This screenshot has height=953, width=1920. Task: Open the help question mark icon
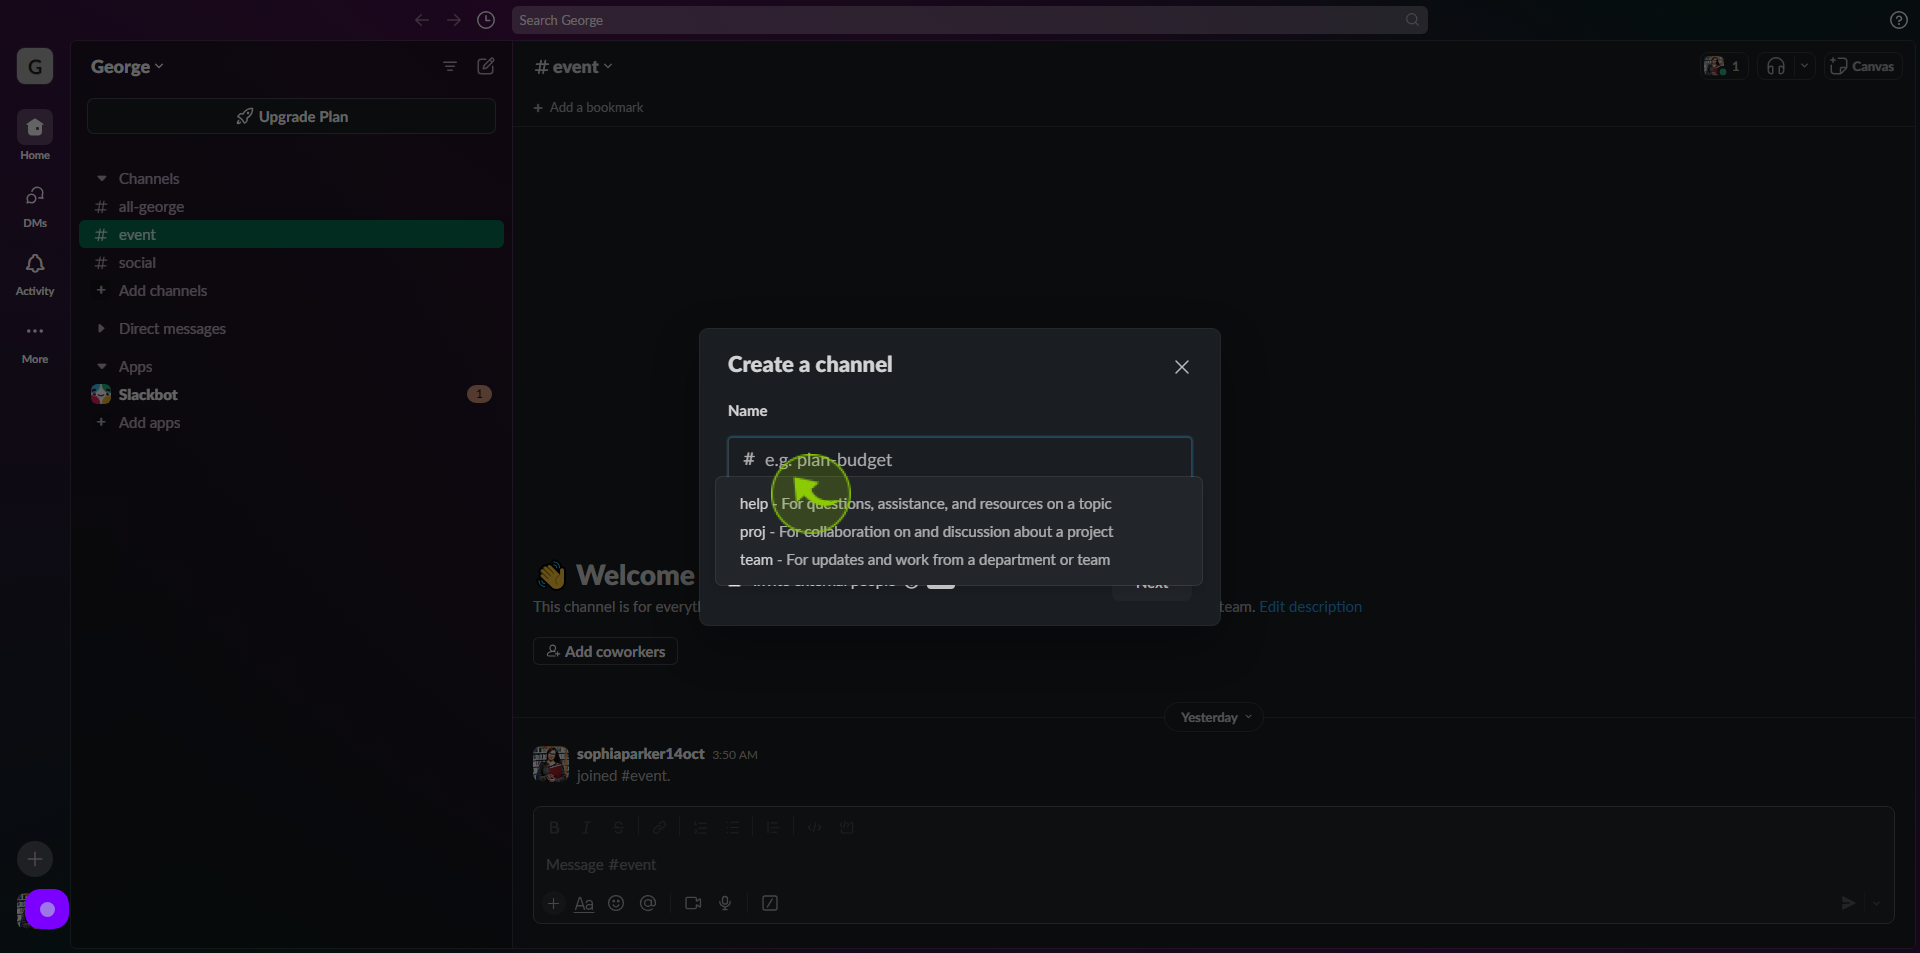point(1898,20)
